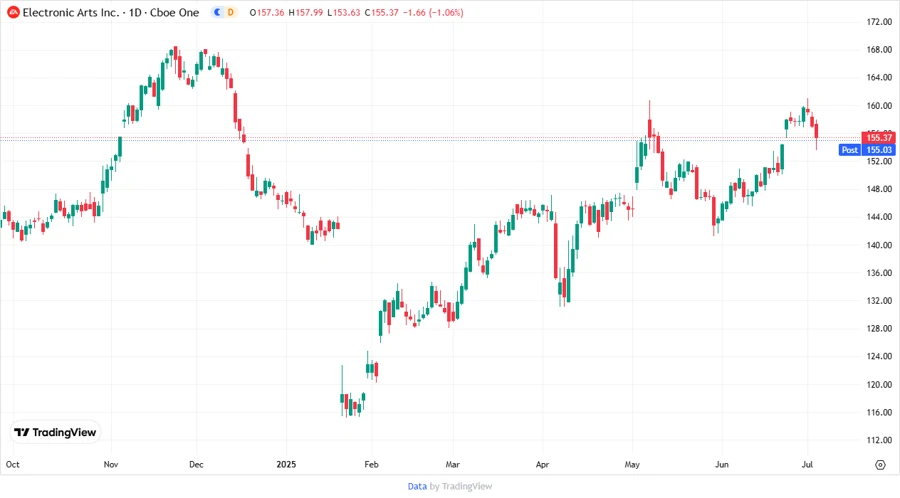Click the 2025 label on time axis

[x=286, y=464]
